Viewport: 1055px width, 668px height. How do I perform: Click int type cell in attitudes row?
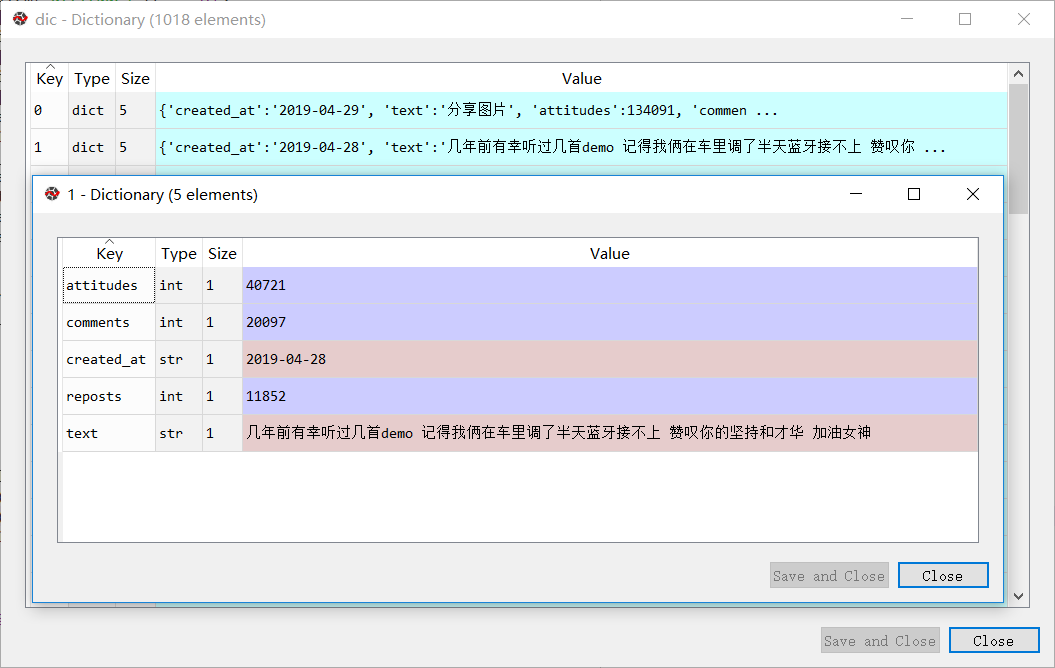click(x=179, y=285)
